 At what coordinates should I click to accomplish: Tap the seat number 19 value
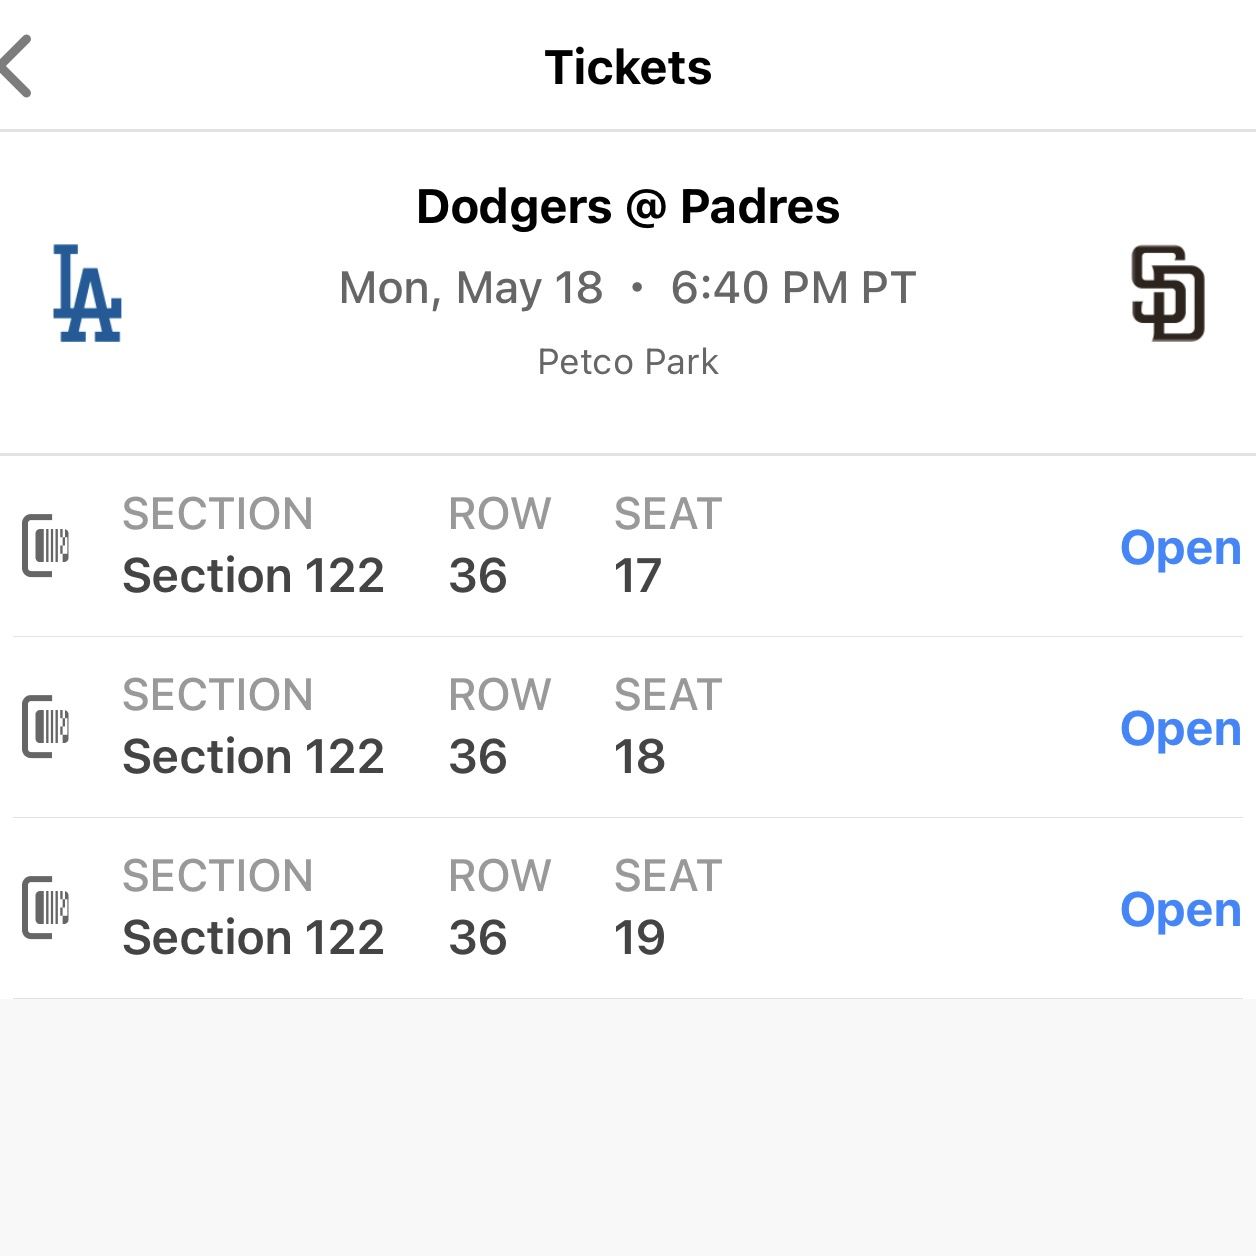coord(640,938)
